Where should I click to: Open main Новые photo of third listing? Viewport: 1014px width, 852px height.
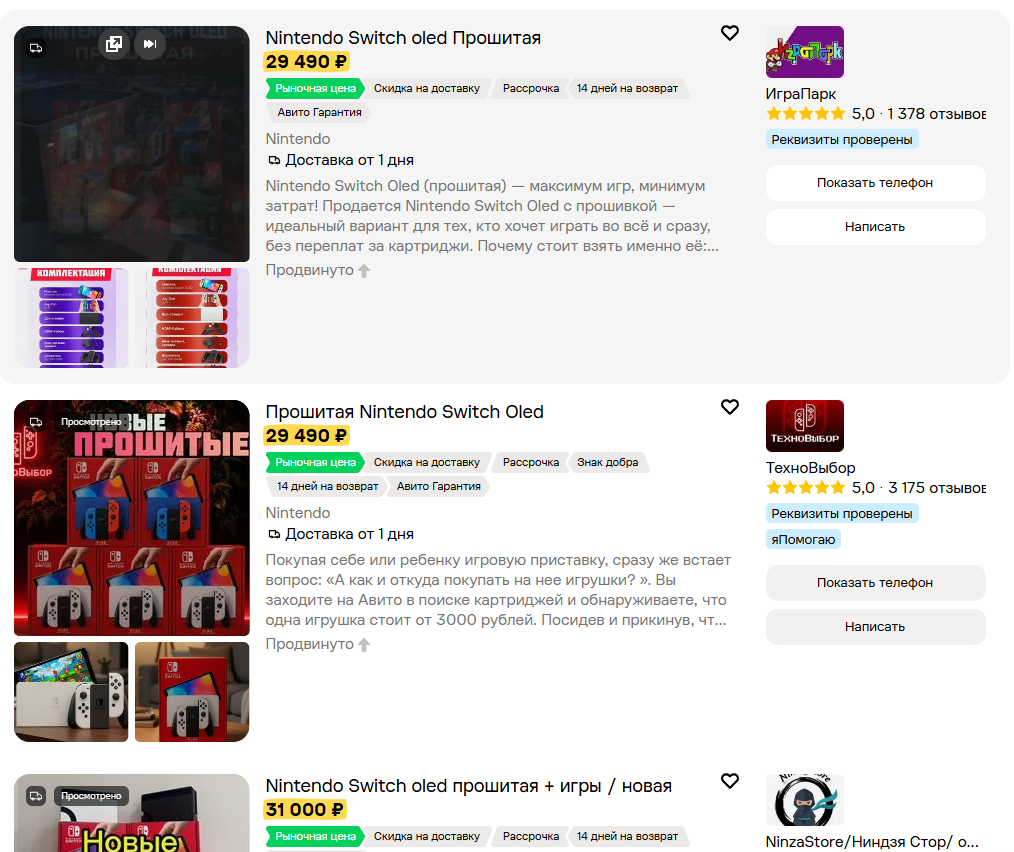tap(132, 813)
